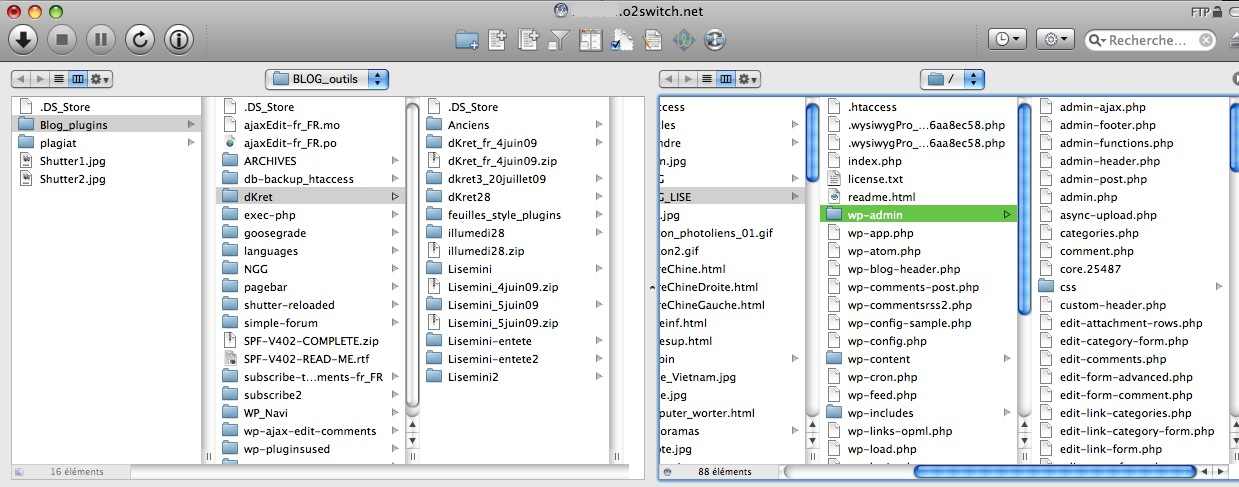Open the BLOG_outils path dropdown

click(327, 79)
